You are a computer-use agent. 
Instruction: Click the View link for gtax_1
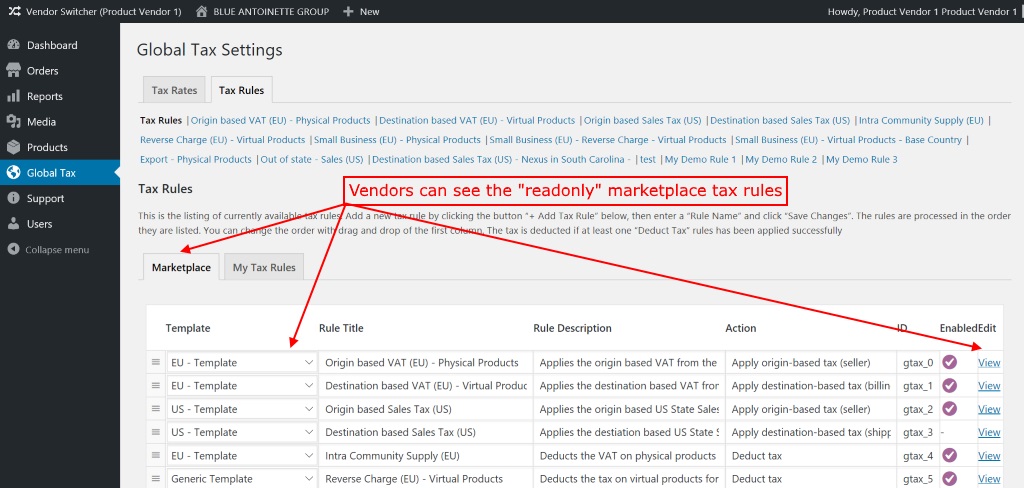[989, 385]
